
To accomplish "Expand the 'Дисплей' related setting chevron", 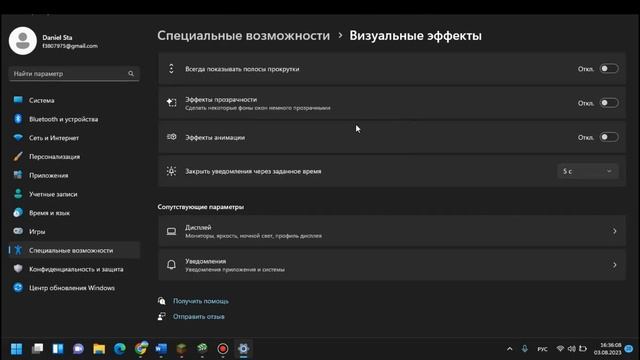I will pyautogui.click(x=614, y=231).
